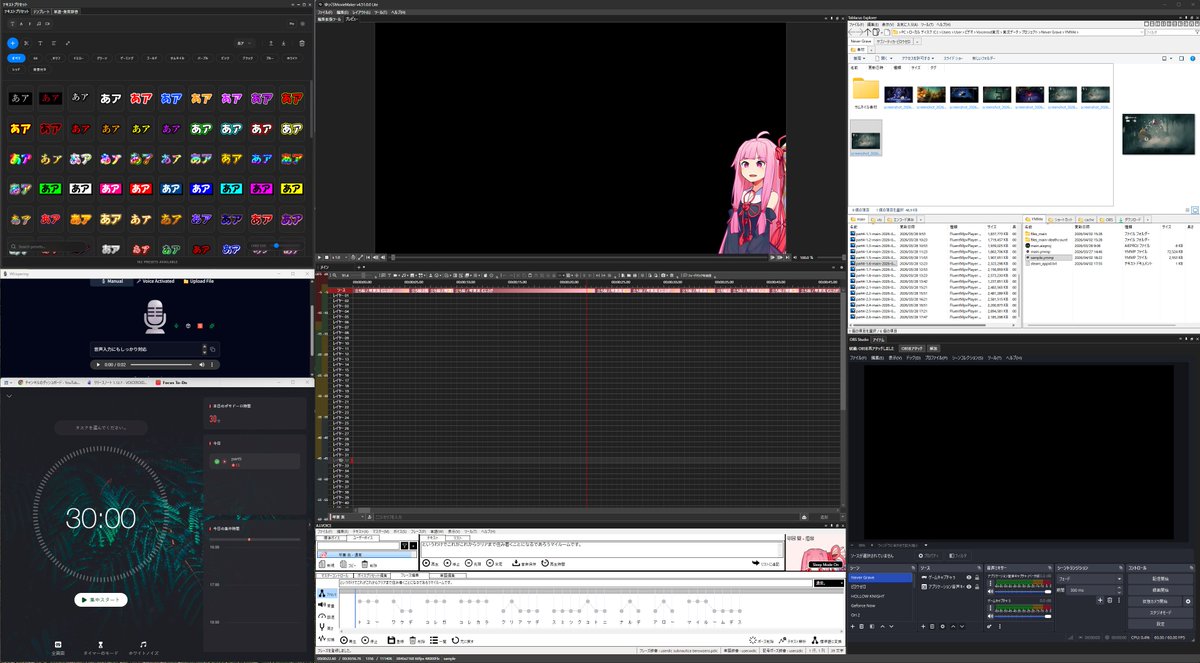Click the 集中スタート button in Focus To-Do

[x=101, y=600]
